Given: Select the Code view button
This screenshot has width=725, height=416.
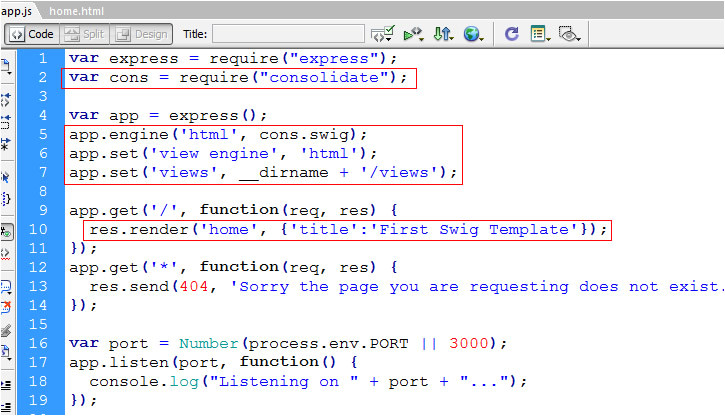Looking at the screenshot, I should coord(32,34).
